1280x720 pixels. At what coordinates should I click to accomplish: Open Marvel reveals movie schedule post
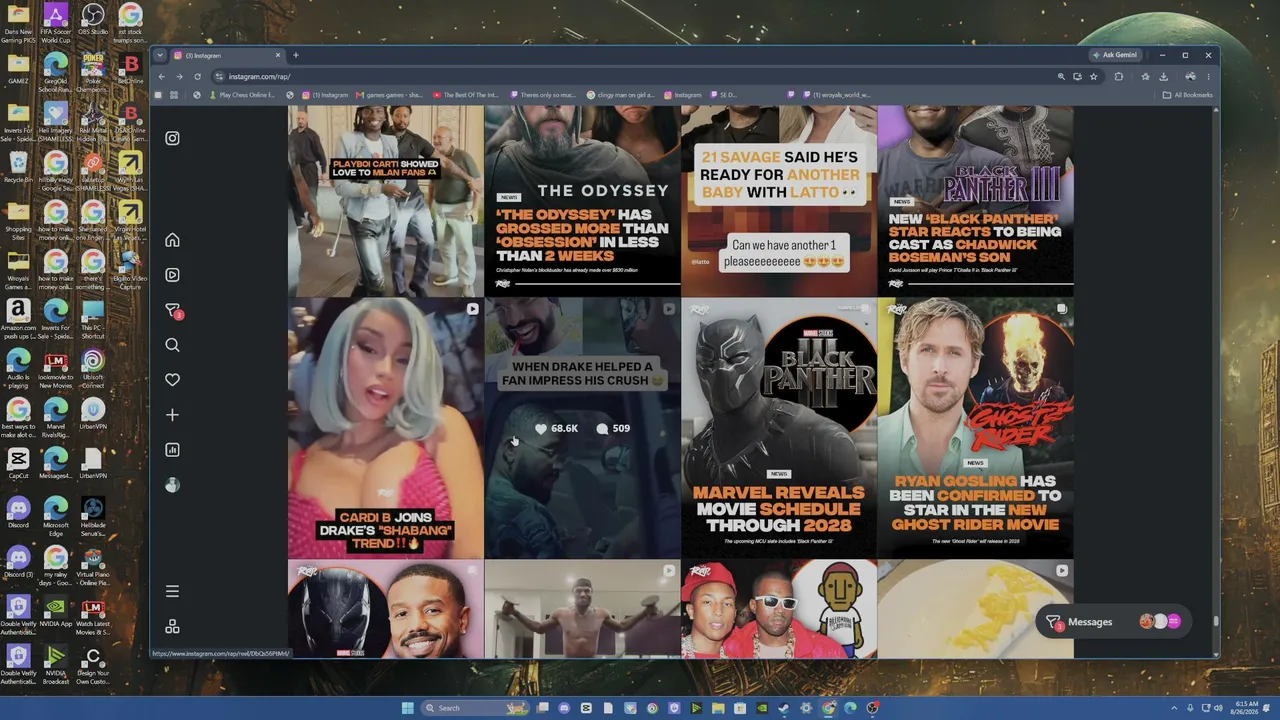click(x=778, y=428)
